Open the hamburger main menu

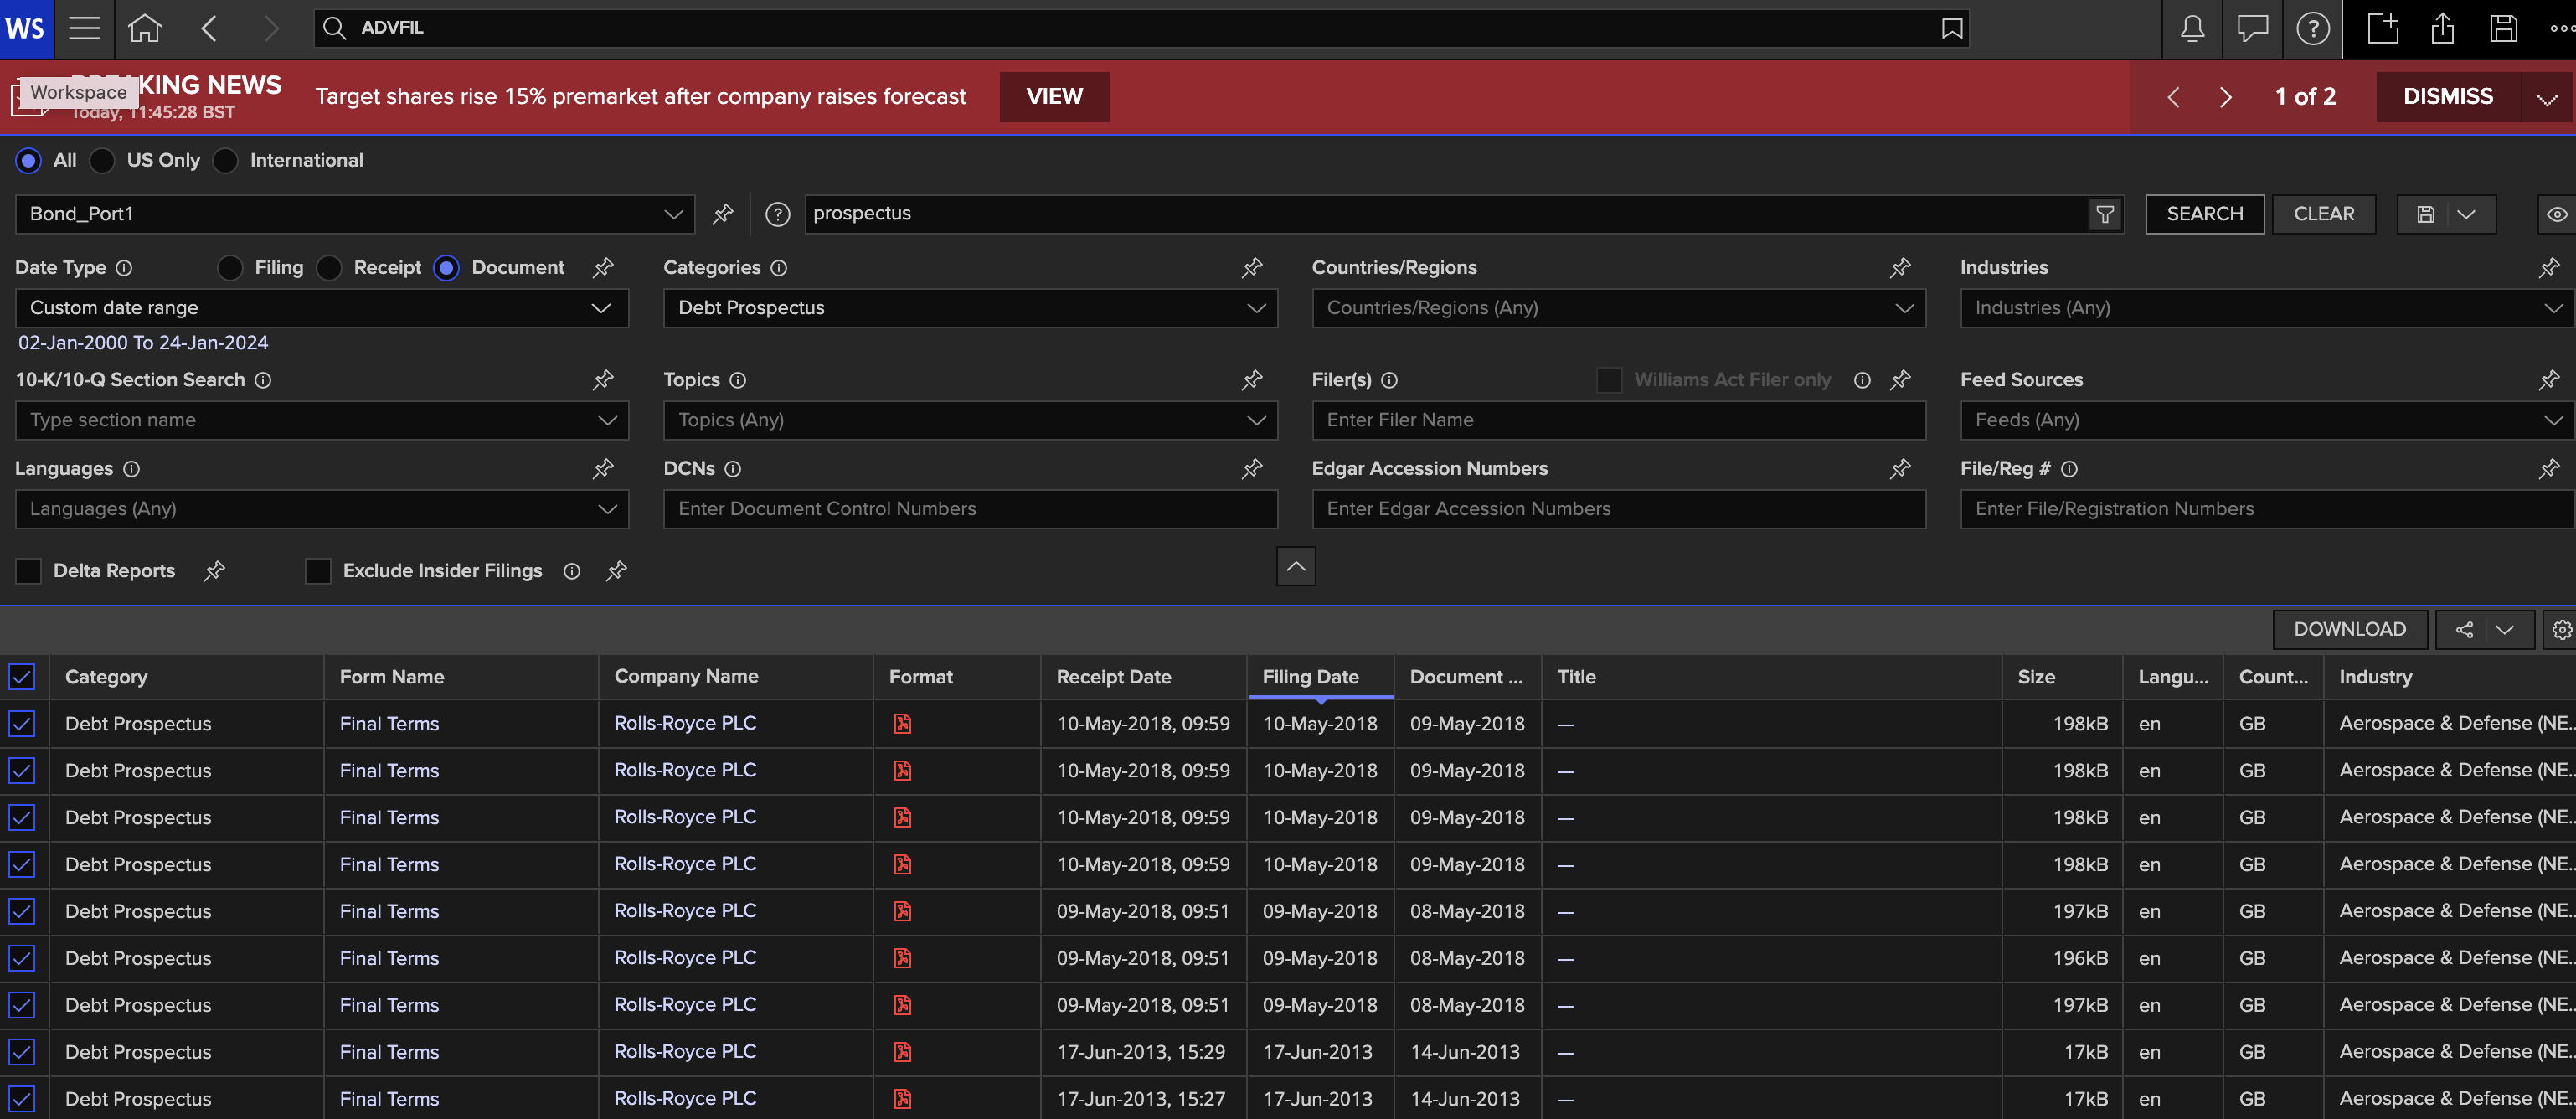(x=84, y=28)
